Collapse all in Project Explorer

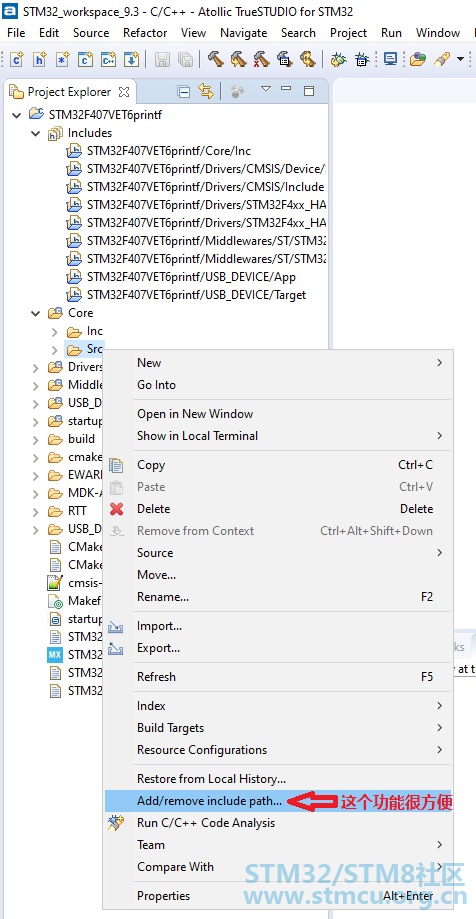[184, 91]
